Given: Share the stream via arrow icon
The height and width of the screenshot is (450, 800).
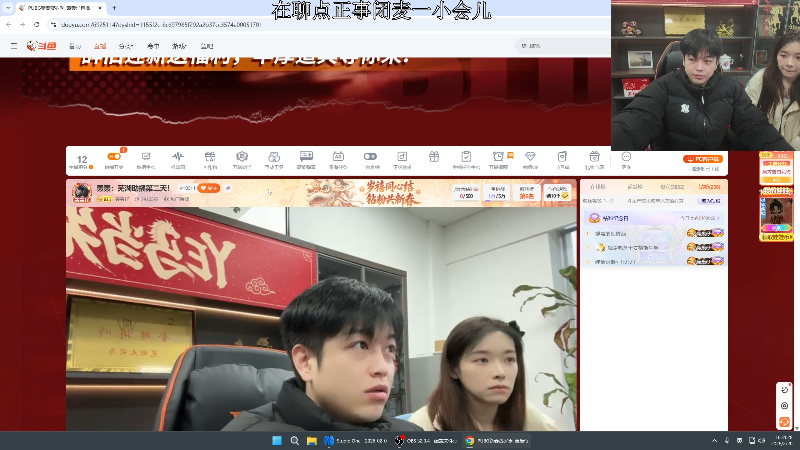Looking at the screenshot, I should (x=228, y=188).
